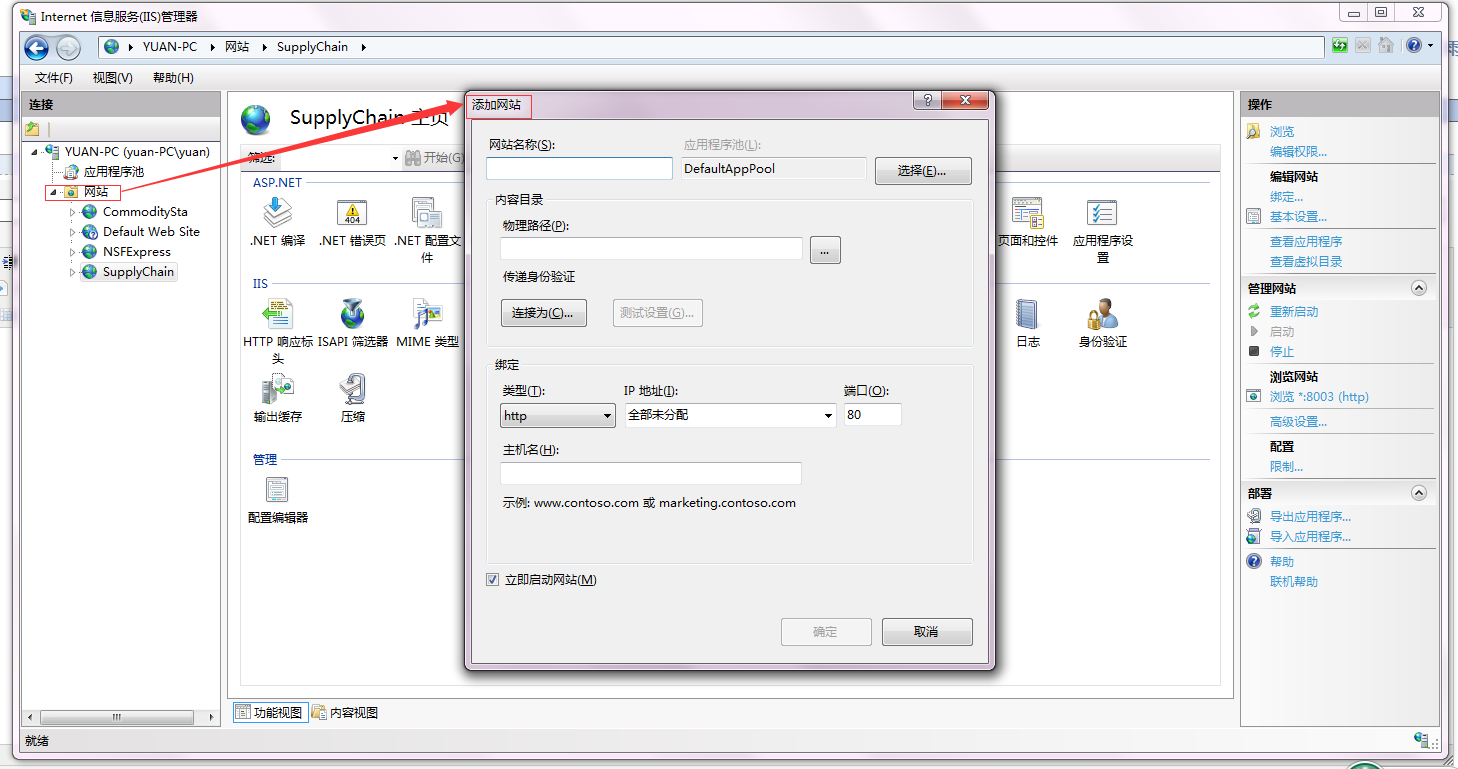Viewport: 1458px width, 769px height.
Task: Click the 选择(E)... button
Action: [x=923, y=171]
